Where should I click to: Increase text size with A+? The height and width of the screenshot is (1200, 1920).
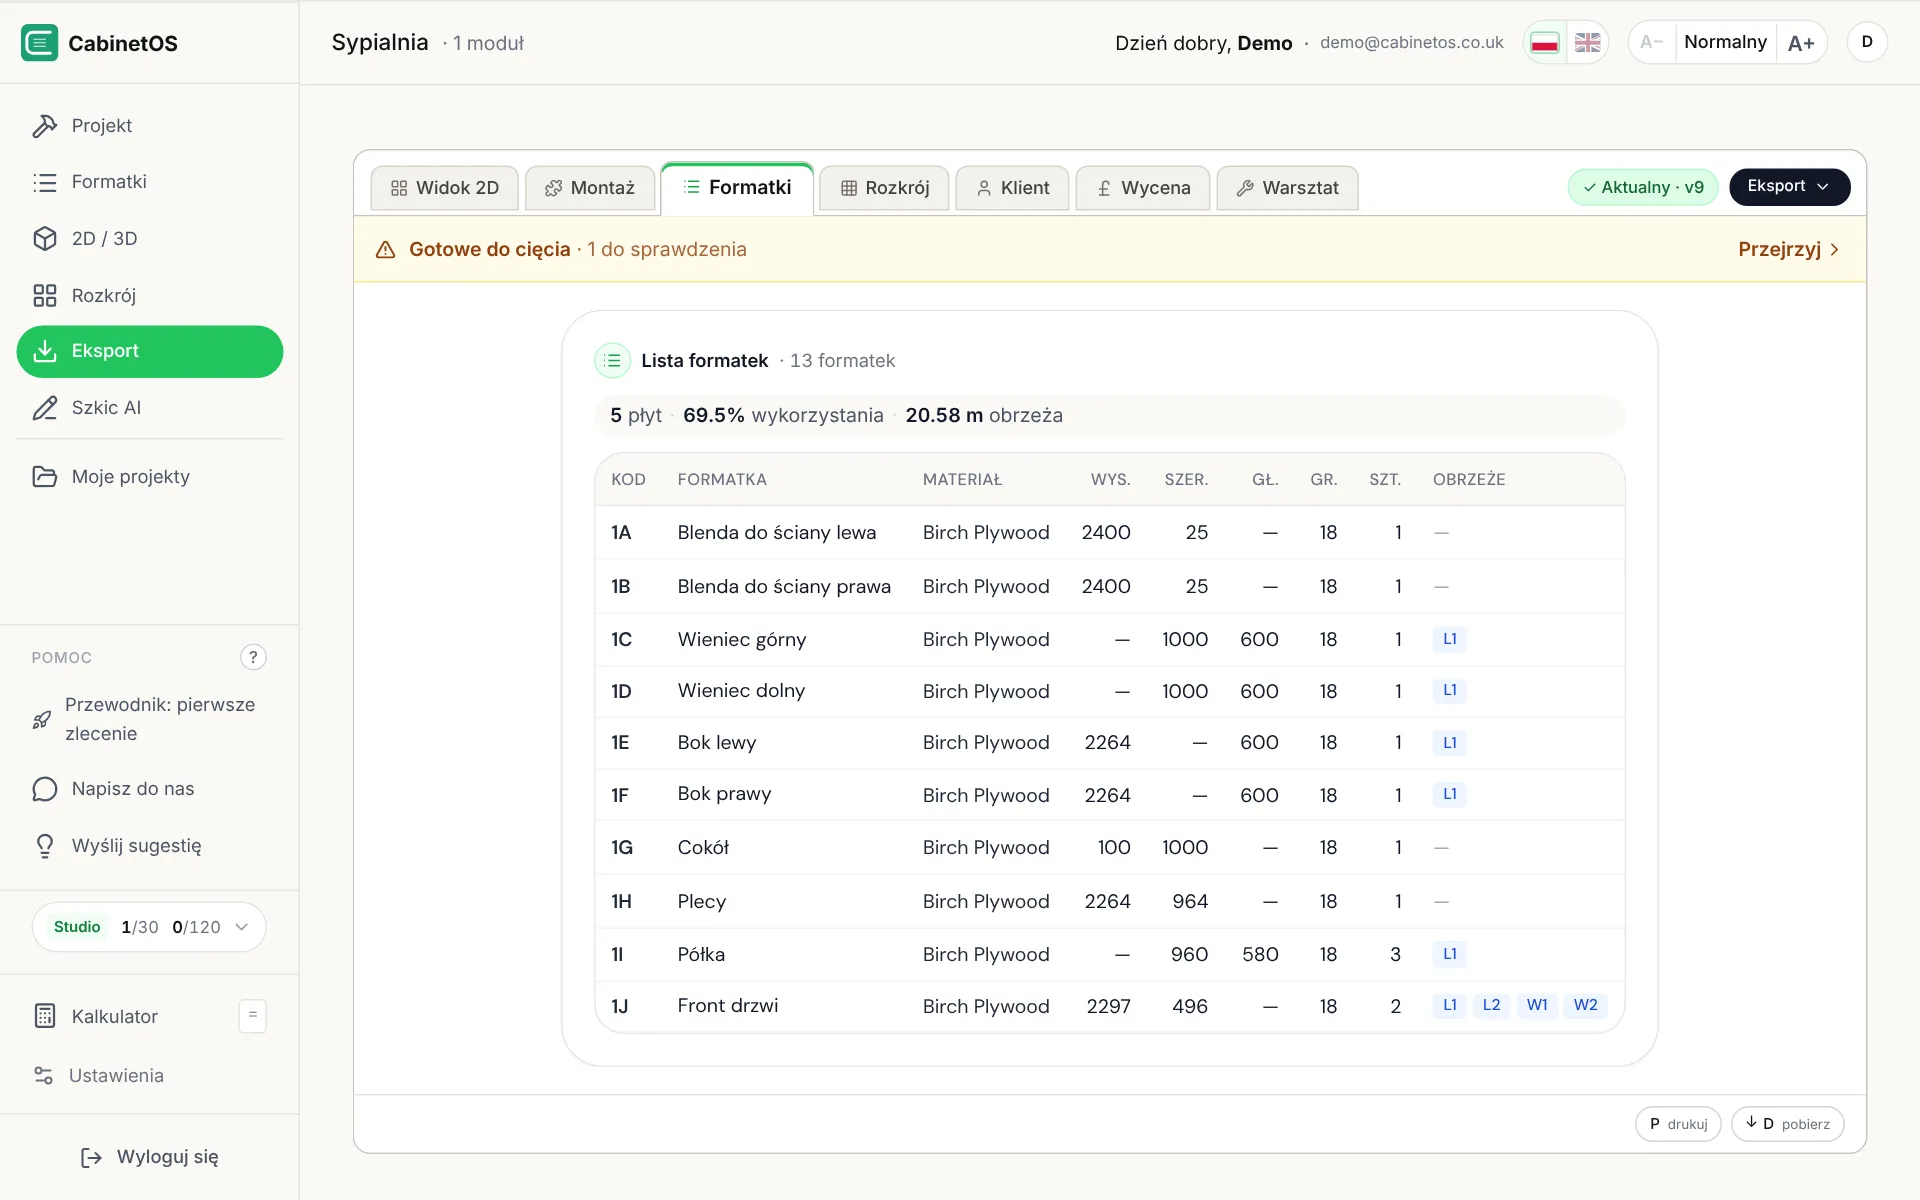(x=1801, y=43)
